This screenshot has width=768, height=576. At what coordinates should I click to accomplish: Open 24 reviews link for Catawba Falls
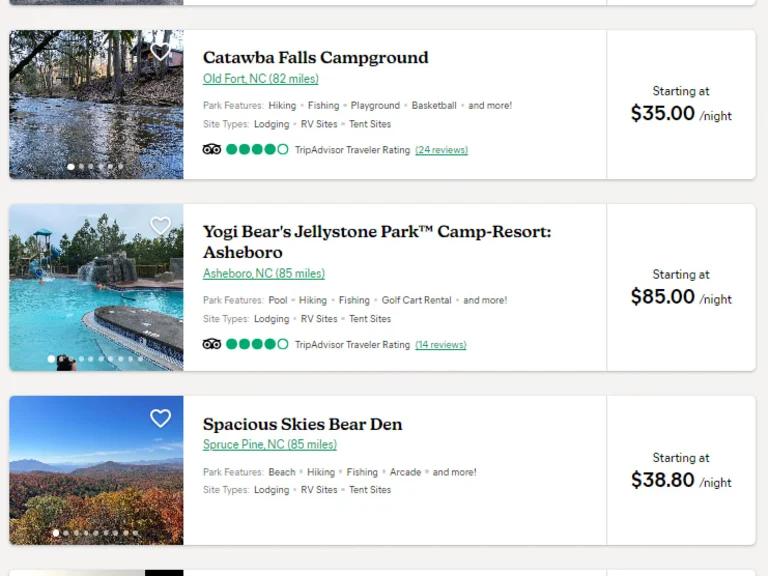tap(441, 150)
